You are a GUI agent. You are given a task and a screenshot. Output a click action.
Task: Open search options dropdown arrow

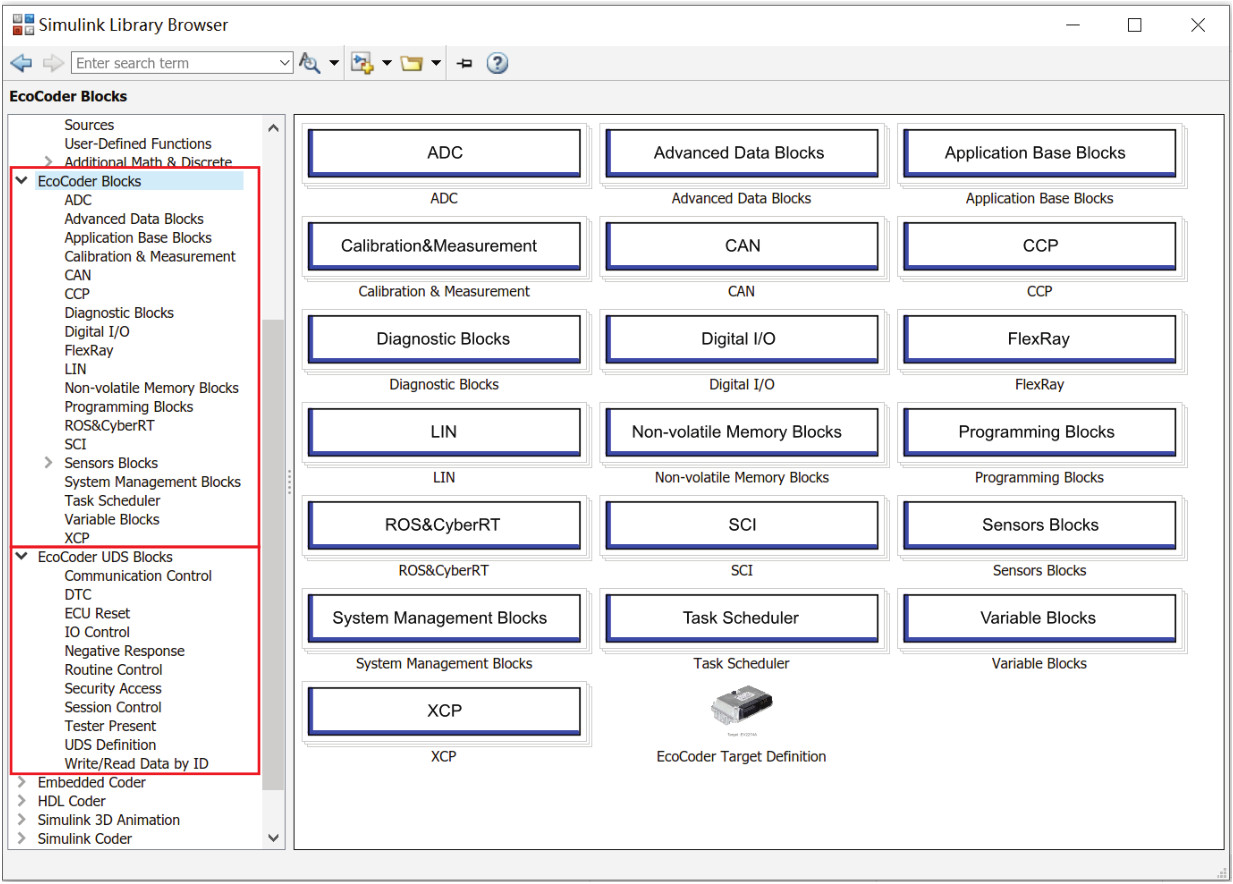point(334,63)
